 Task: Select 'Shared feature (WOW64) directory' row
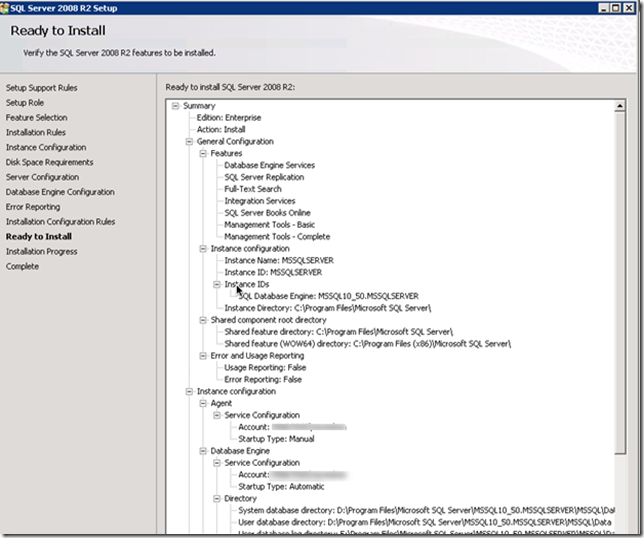[x=368, y=344]
